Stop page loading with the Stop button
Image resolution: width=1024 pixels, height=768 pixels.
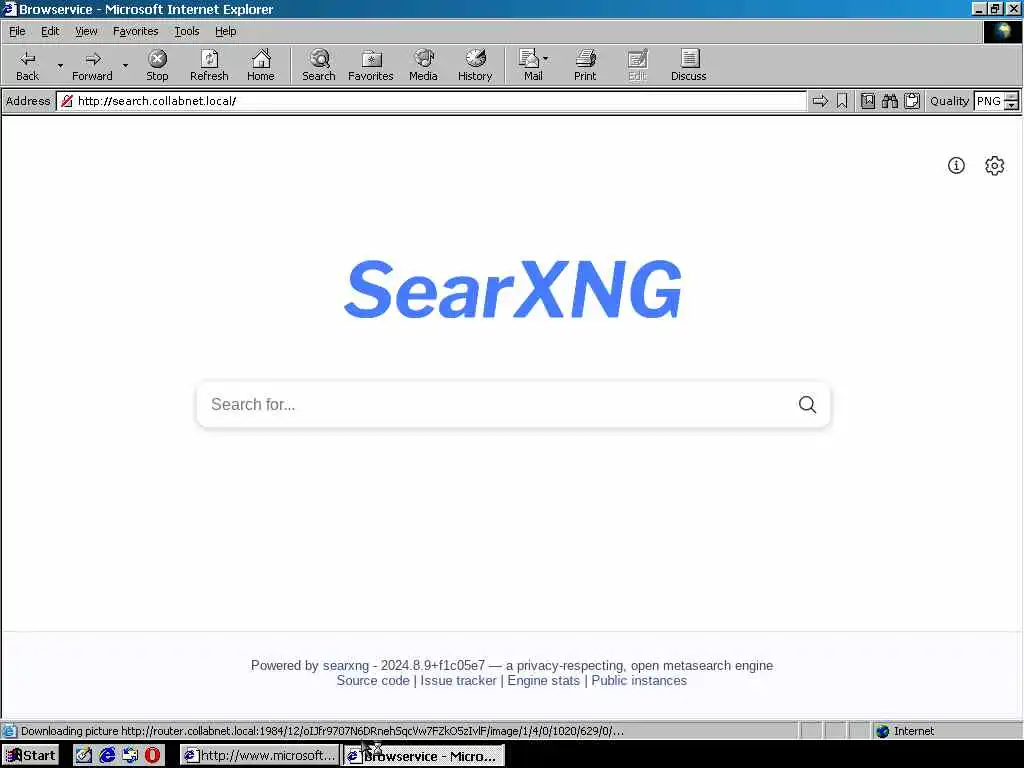[157, 65]
